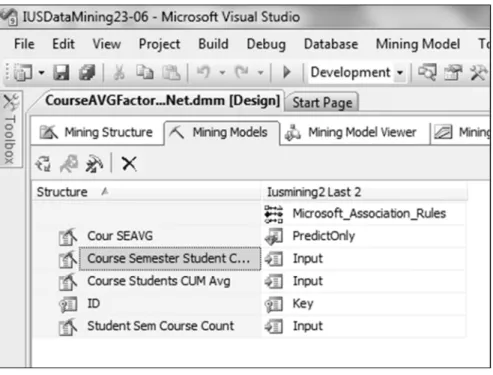Image resolution: width=493 pixels, height=375 pixels.
Task: Click the ID key column icon
Action: [68, 304]
